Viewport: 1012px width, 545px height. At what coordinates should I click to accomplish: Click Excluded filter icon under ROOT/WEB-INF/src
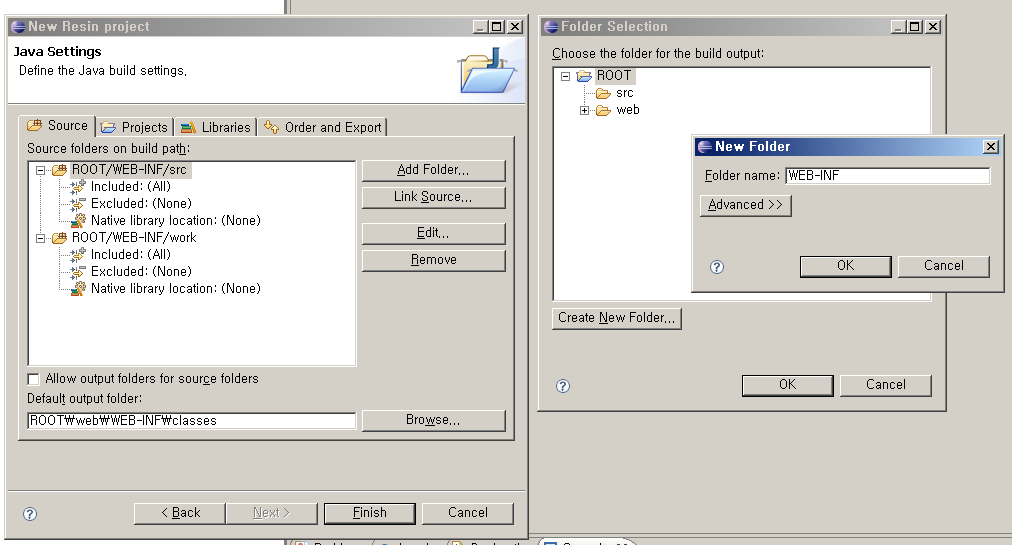coord(77,204)
